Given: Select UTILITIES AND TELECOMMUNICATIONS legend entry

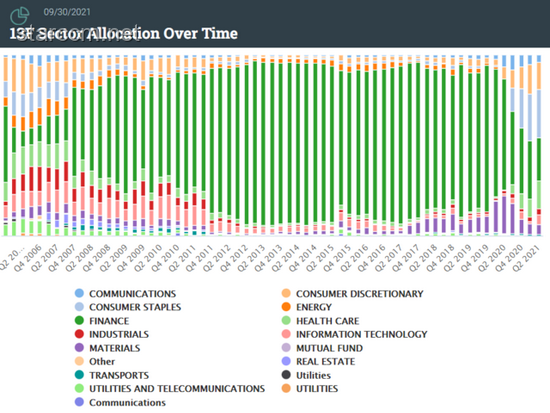Looking at the screenshot, I should click(170, 388).
